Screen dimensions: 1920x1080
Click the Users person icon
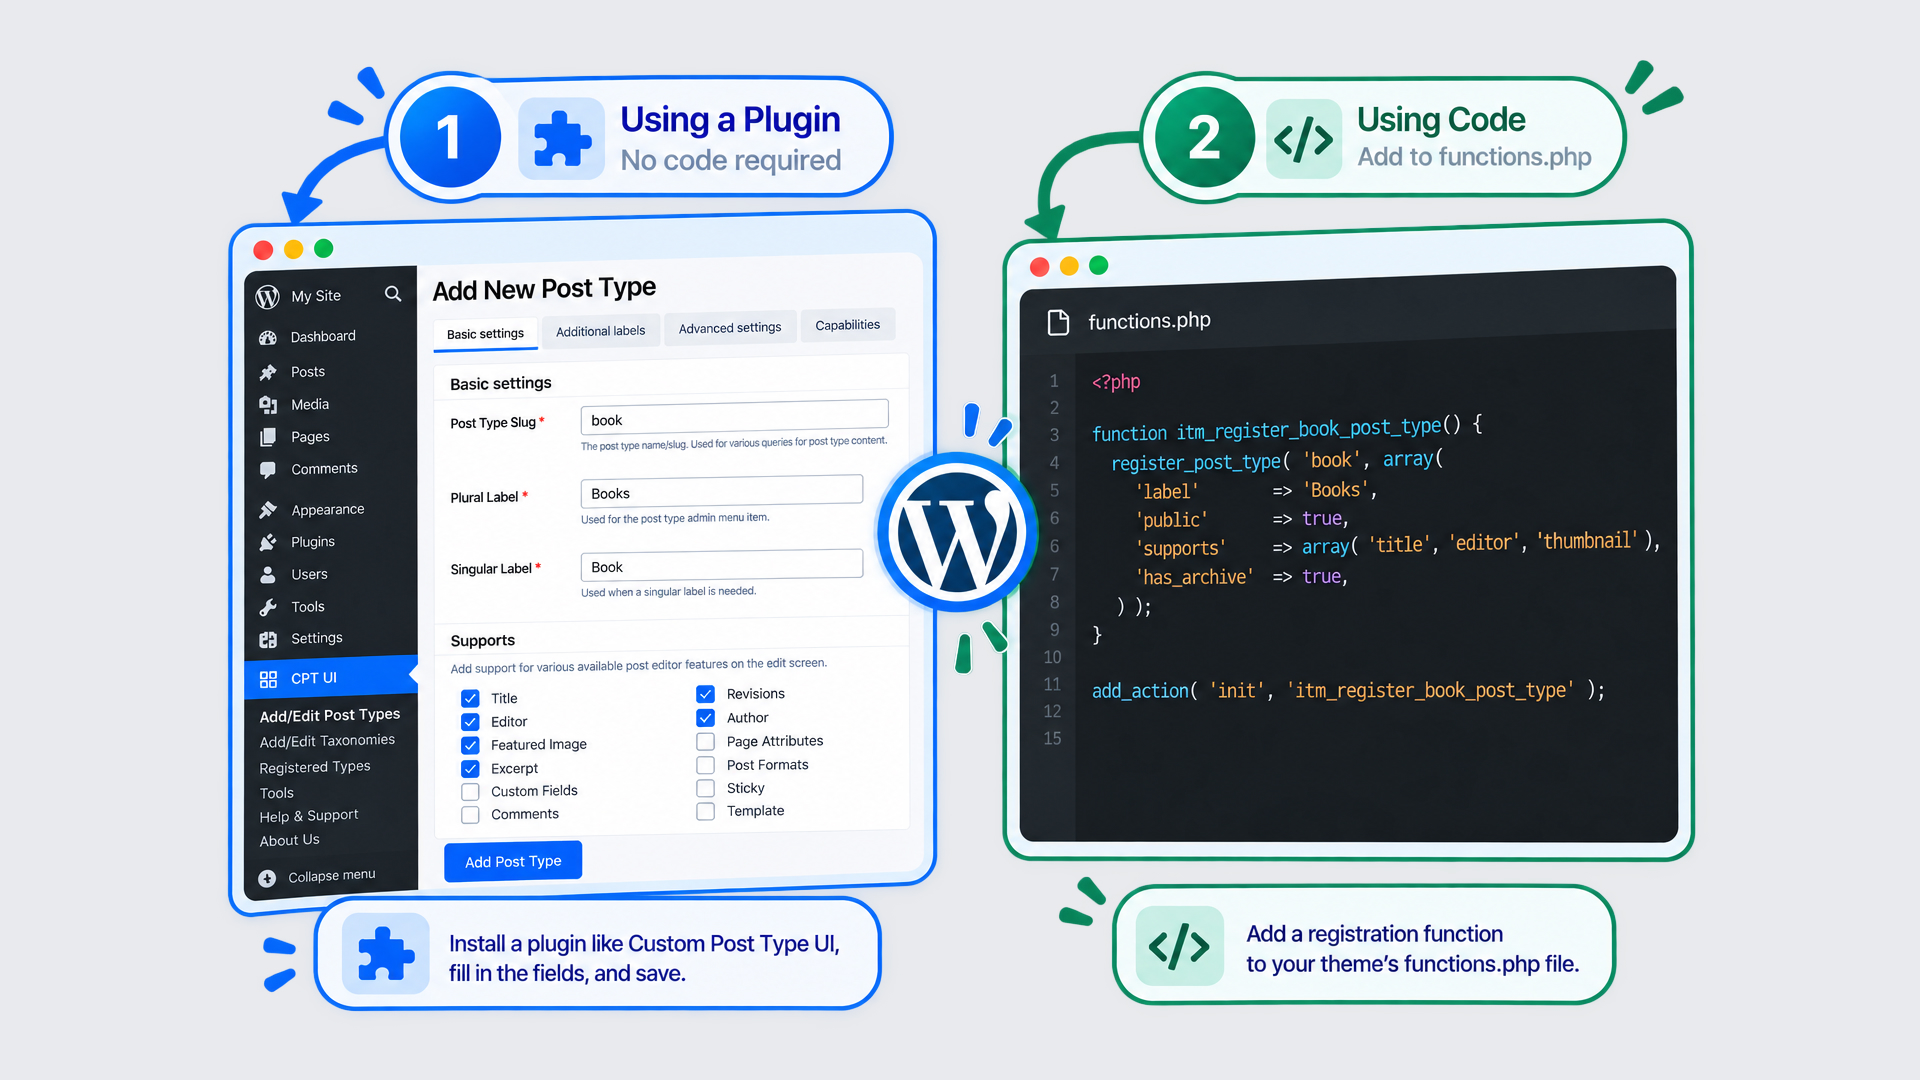tap(268, 575)
